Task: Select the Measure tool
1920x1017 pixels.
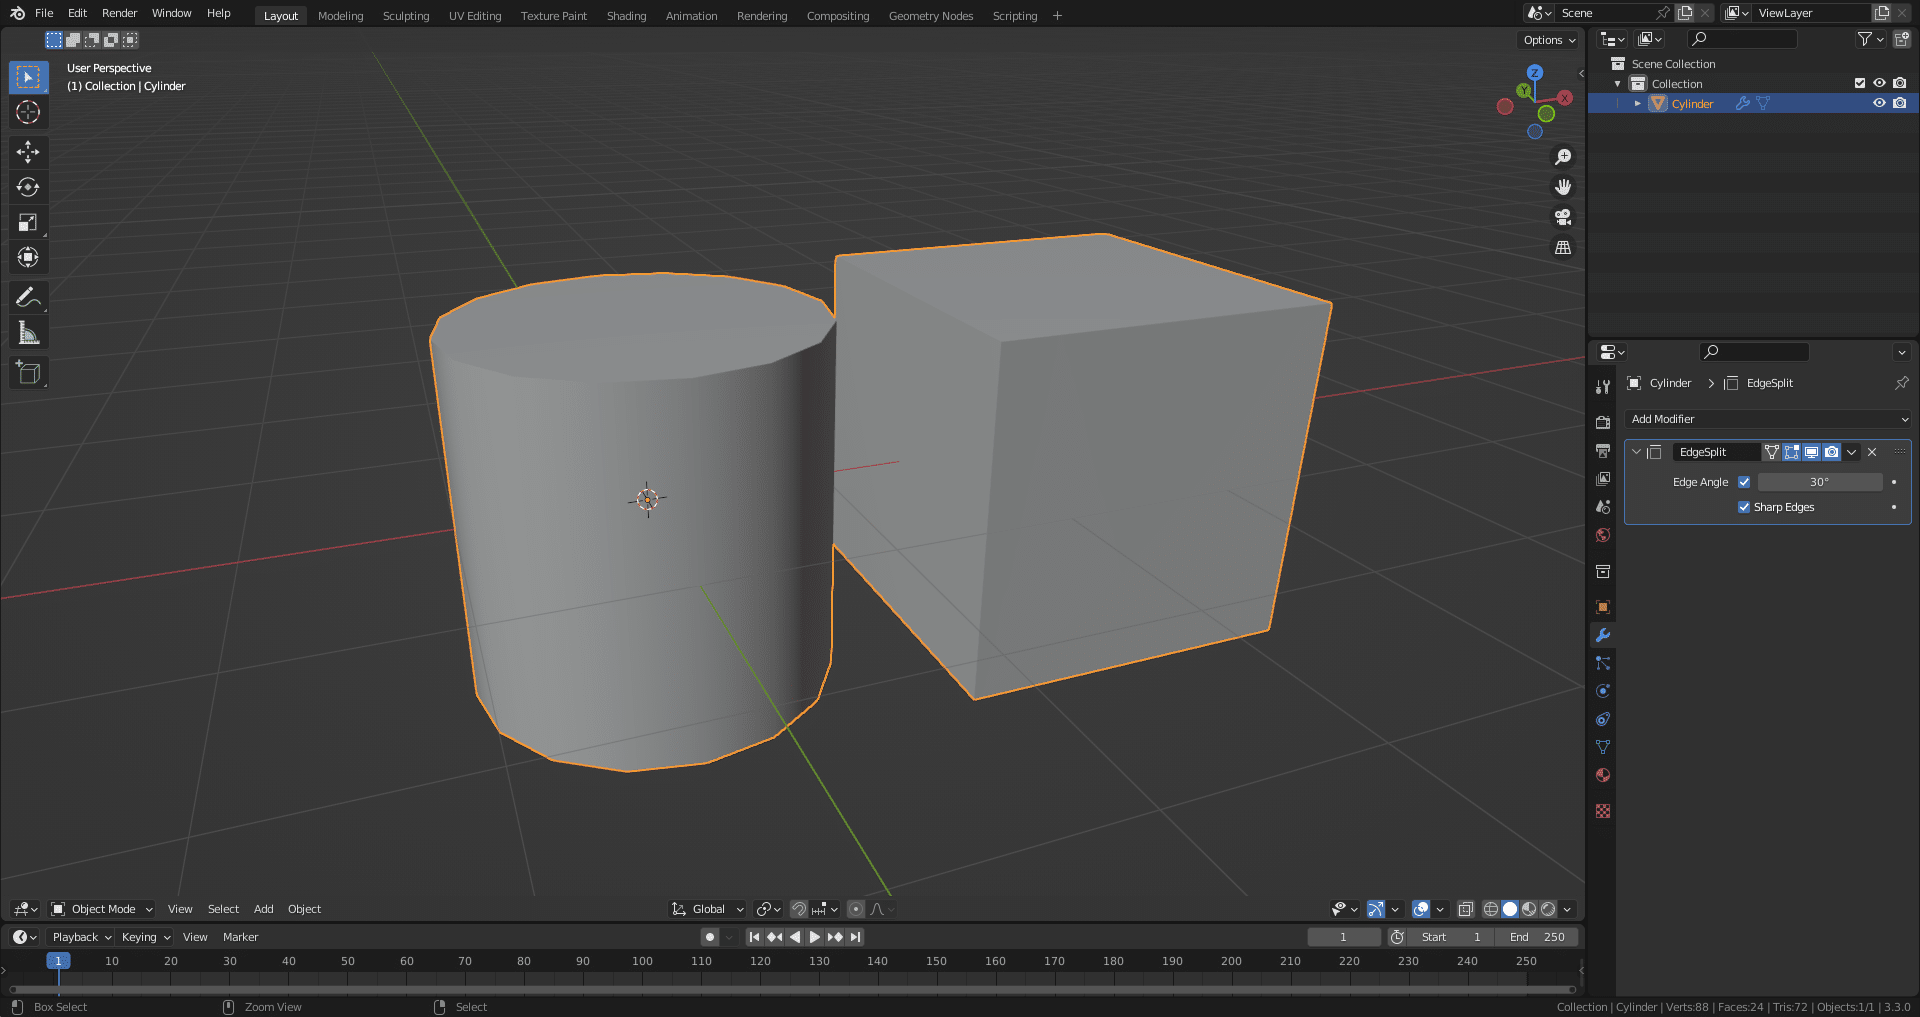Action: click(28, 333)
